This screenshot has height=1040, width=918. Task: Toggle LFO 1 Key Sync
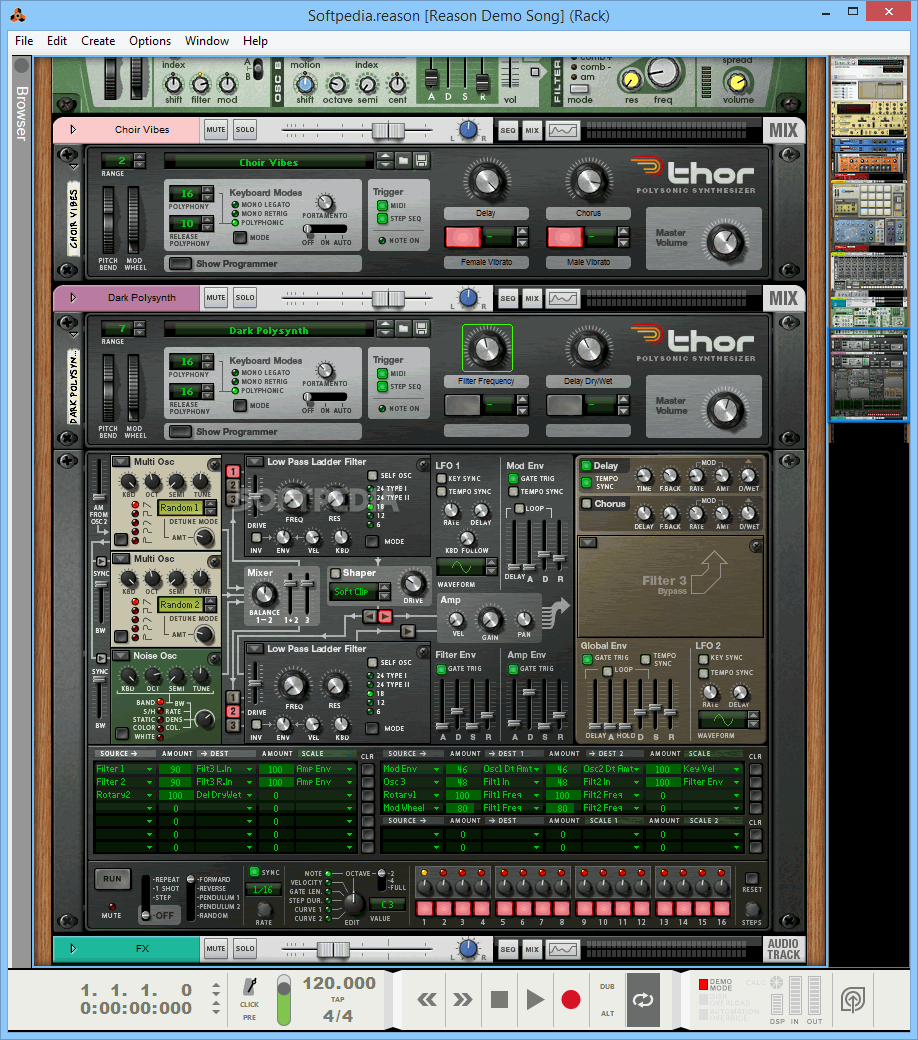(441, 478)
